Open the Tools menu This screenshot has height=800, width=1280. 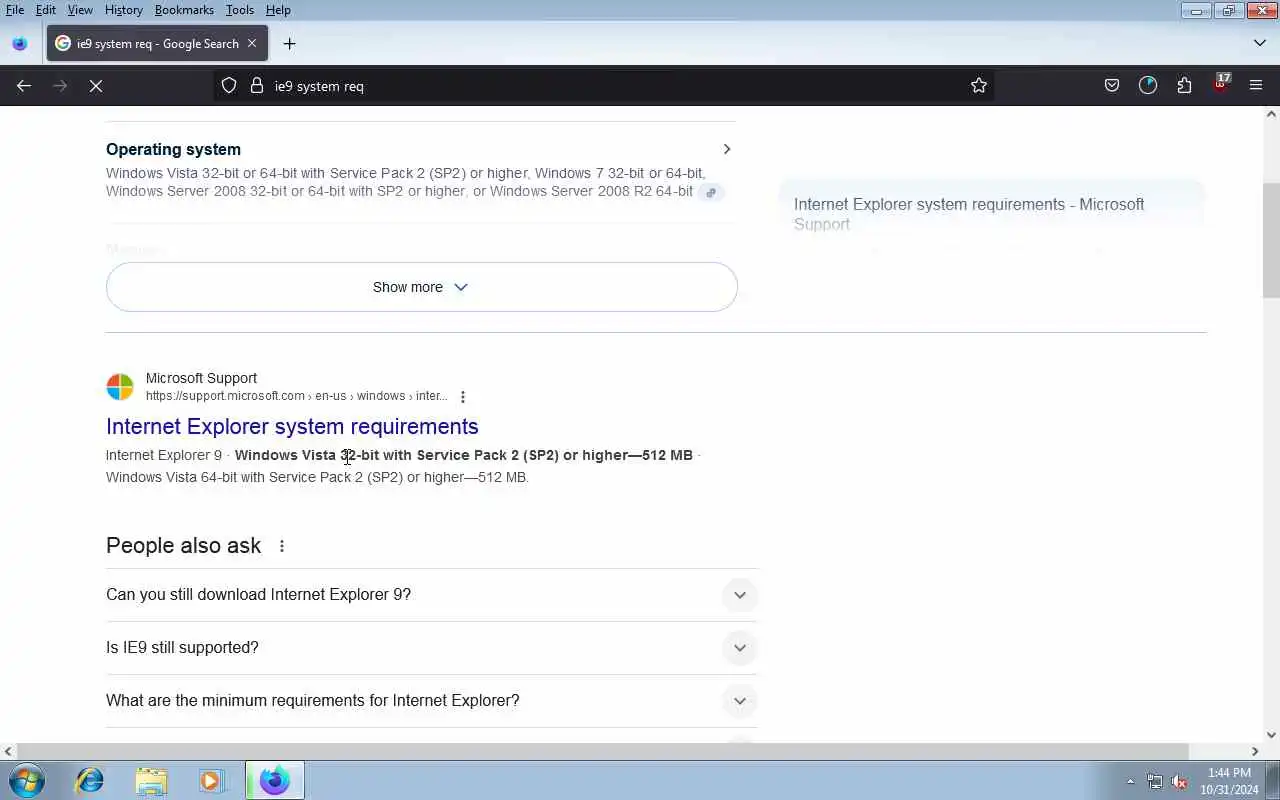point(240,10)
